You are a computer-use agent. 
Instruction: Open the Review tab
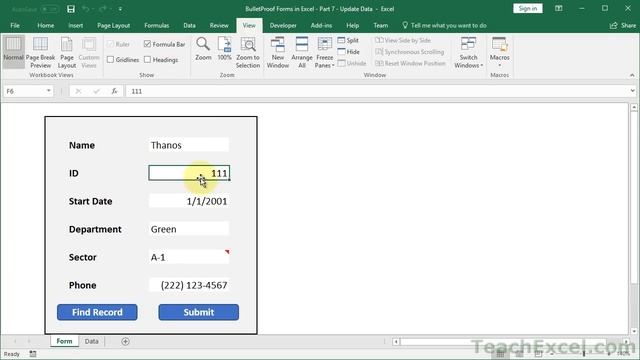[x=219, y=25]
